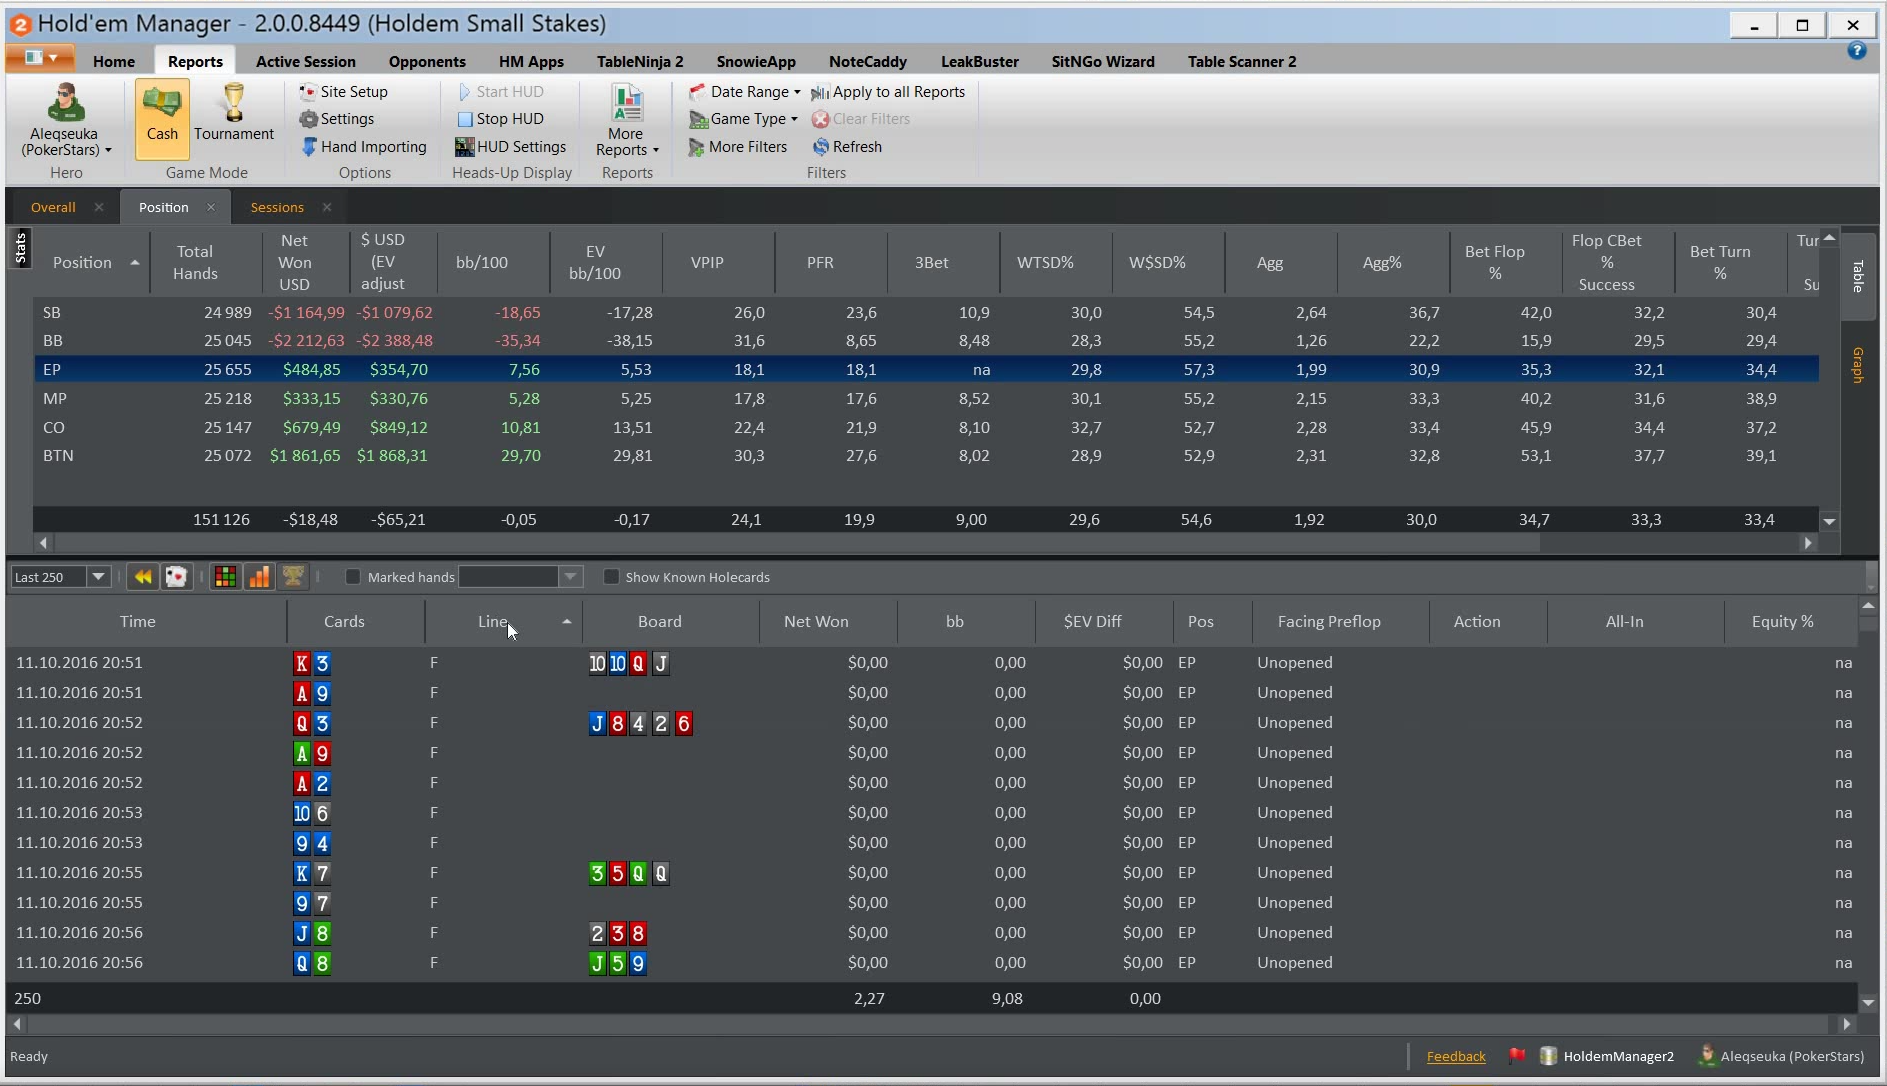Screen dimensions: 1887x1086
Task: Open Site Setup options
Action: click(x=343, y=92)
